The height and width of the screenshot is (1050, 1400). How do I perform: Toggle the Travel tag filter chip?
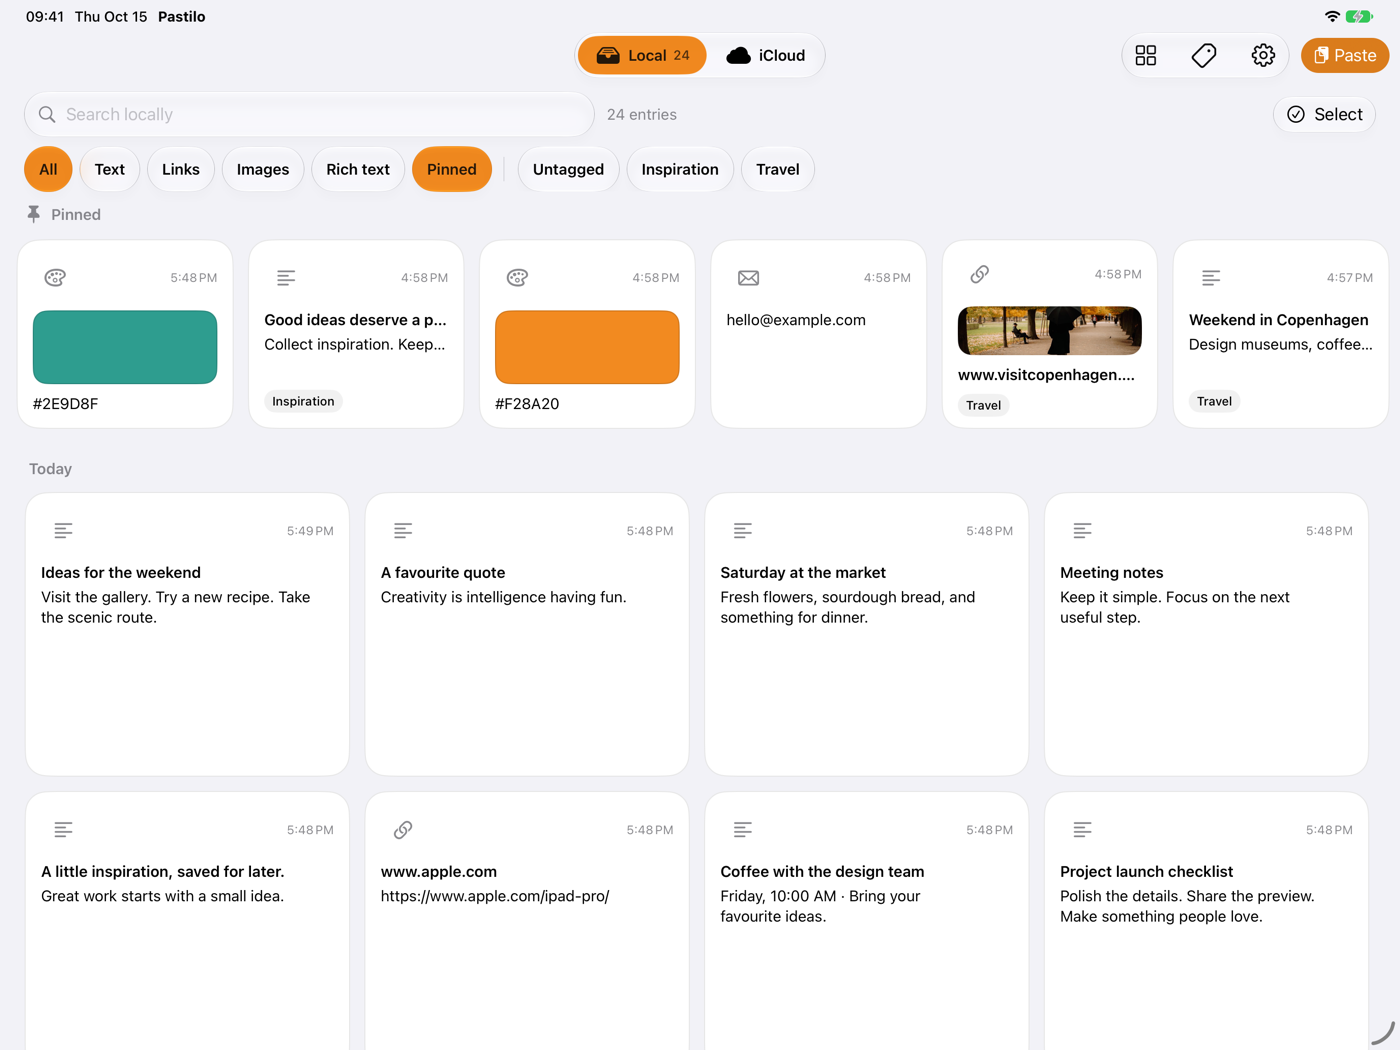click(x=778, y=170)
